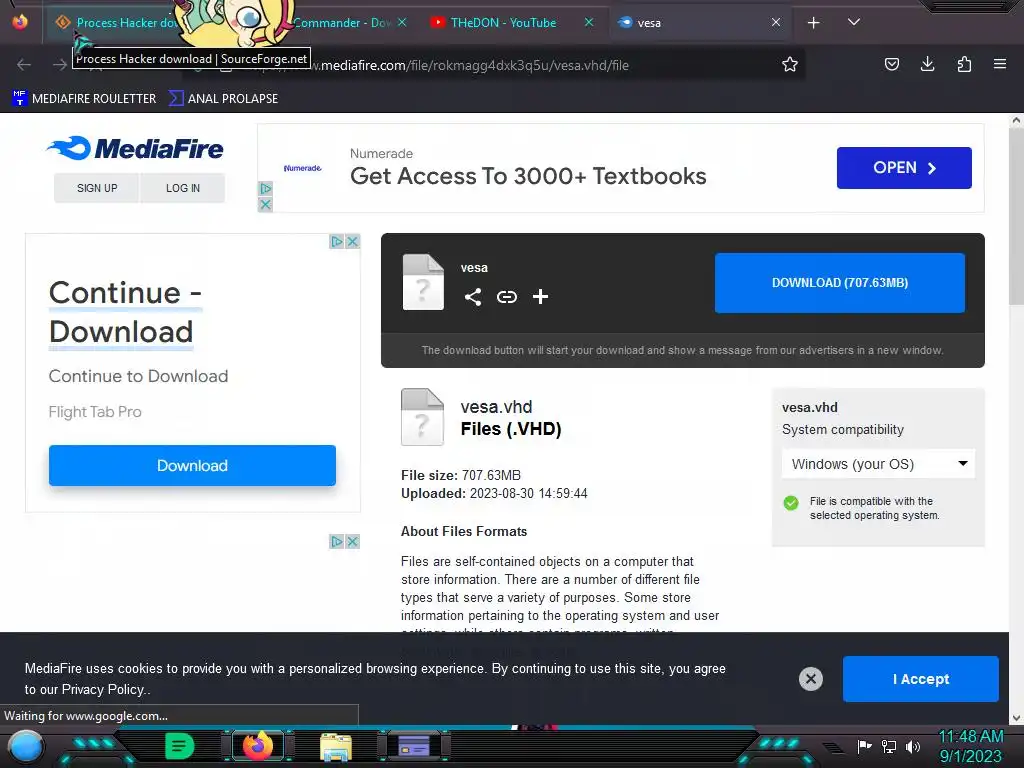
Task: Click the LOG IN button
Action: tap(183, 188)
